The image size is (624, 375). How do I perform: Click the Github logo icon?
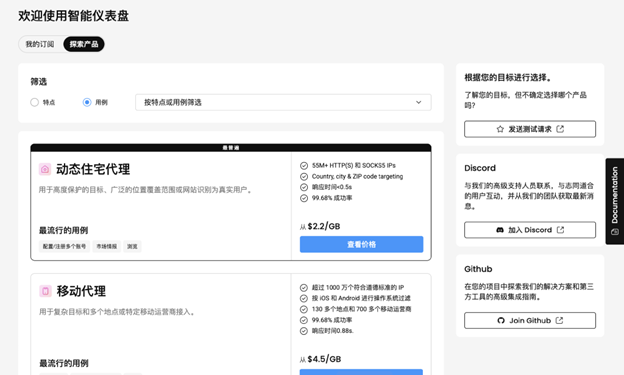(501, 320)
